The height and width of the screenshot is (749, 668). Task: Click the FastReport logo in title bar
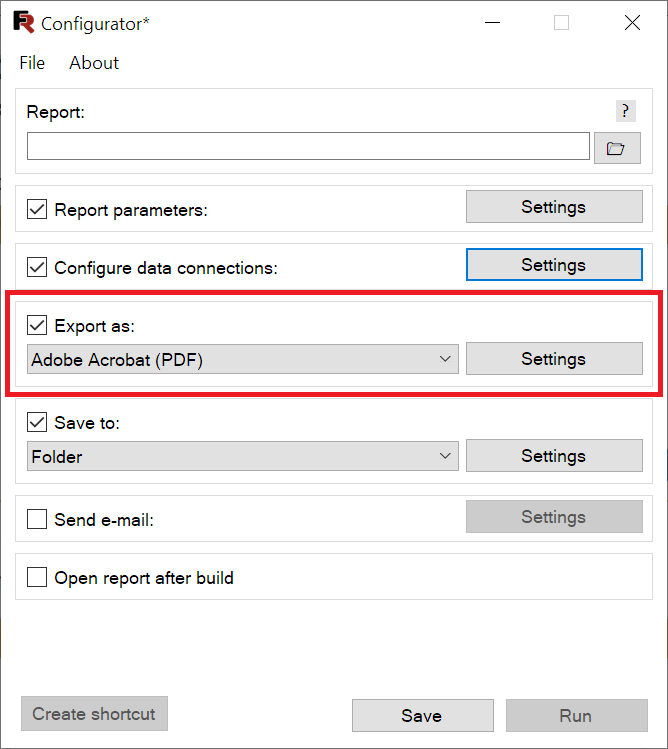(23, 22)
